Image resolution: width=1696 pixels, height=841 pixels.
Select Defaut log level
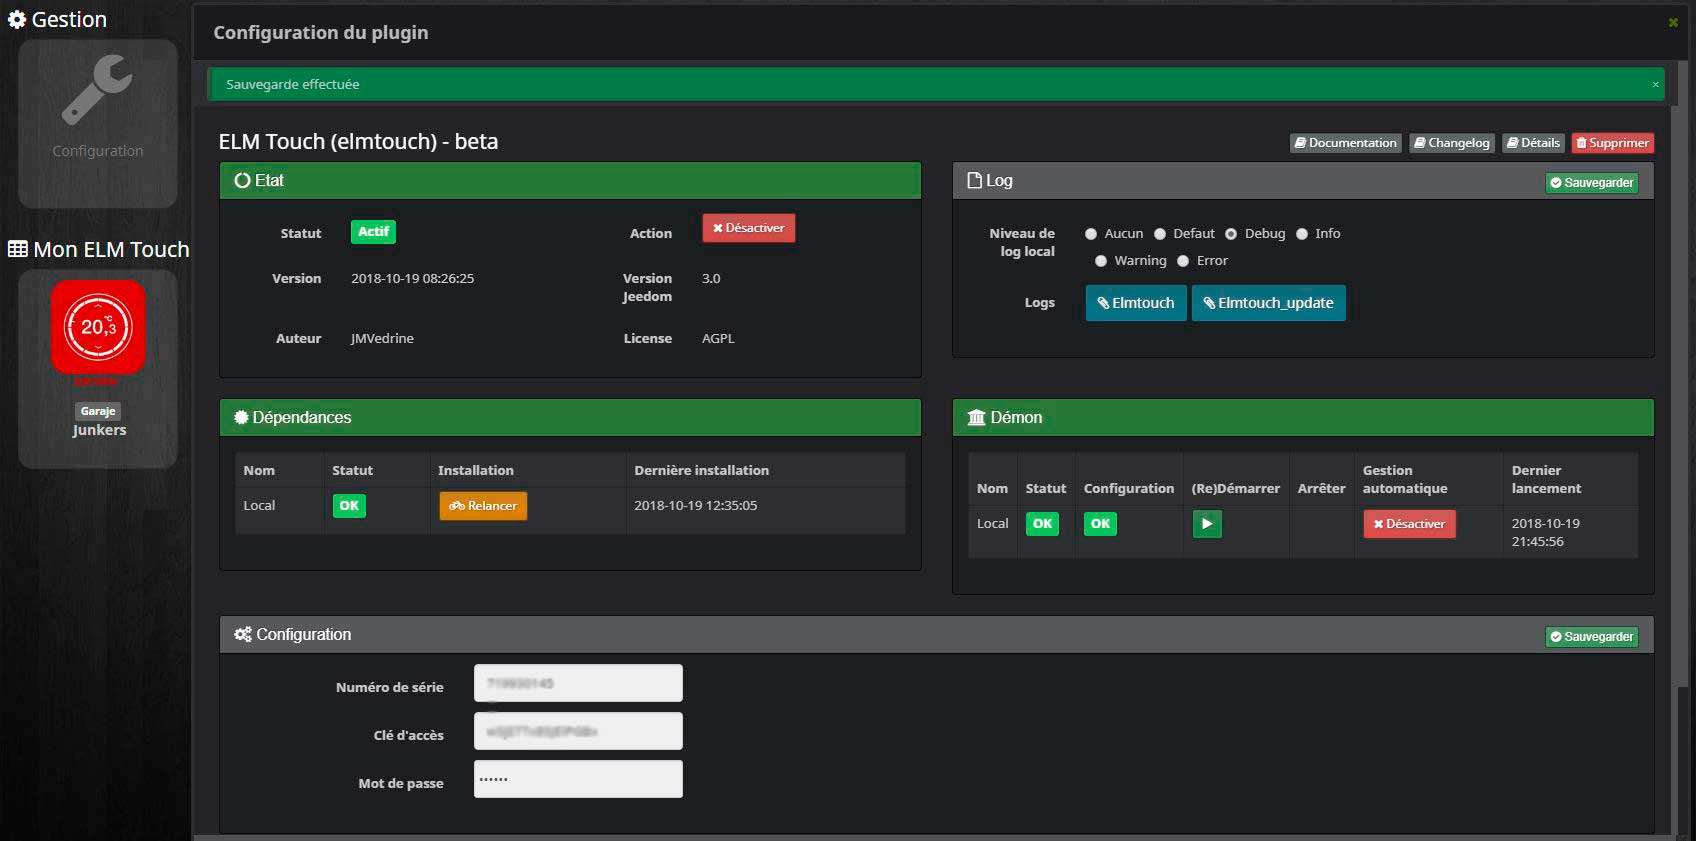pyautogui.click(x=1160, y=234)
